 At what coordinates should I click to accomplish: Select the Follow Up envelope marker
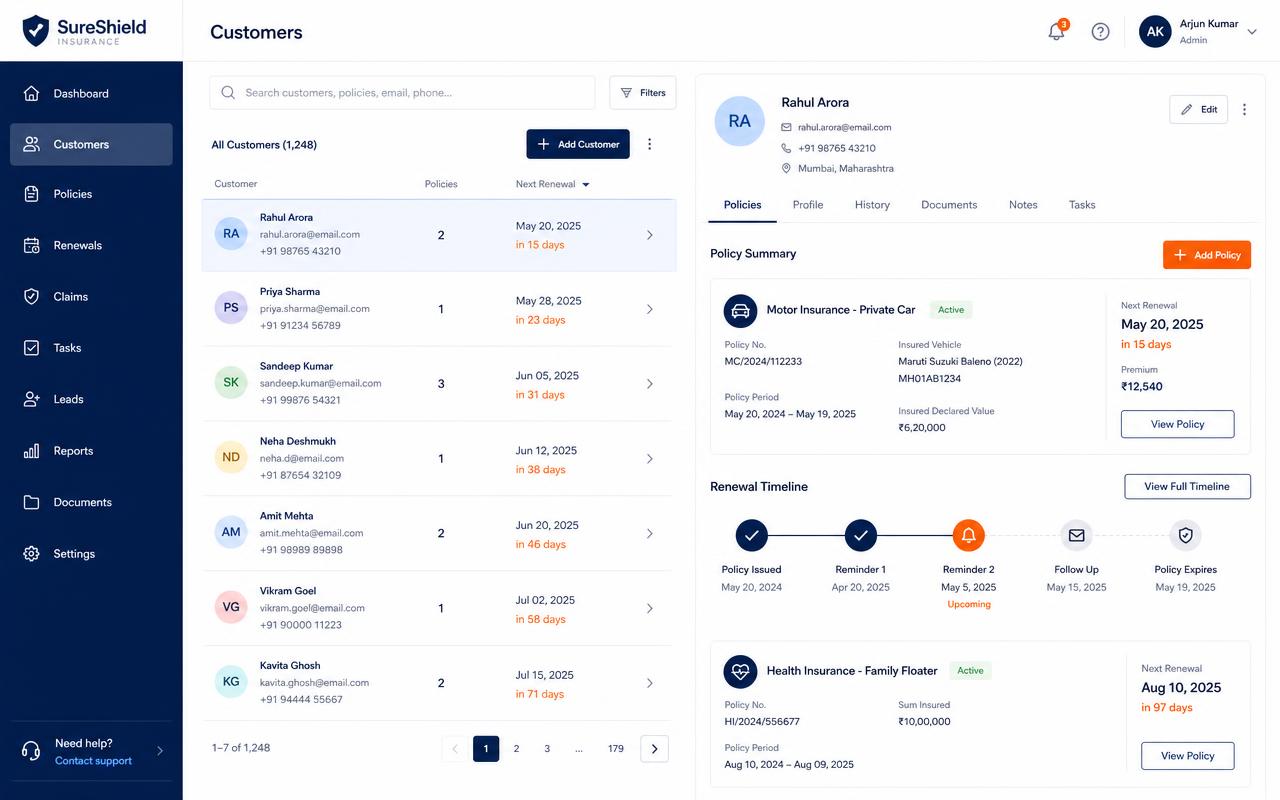(1076, 536)
